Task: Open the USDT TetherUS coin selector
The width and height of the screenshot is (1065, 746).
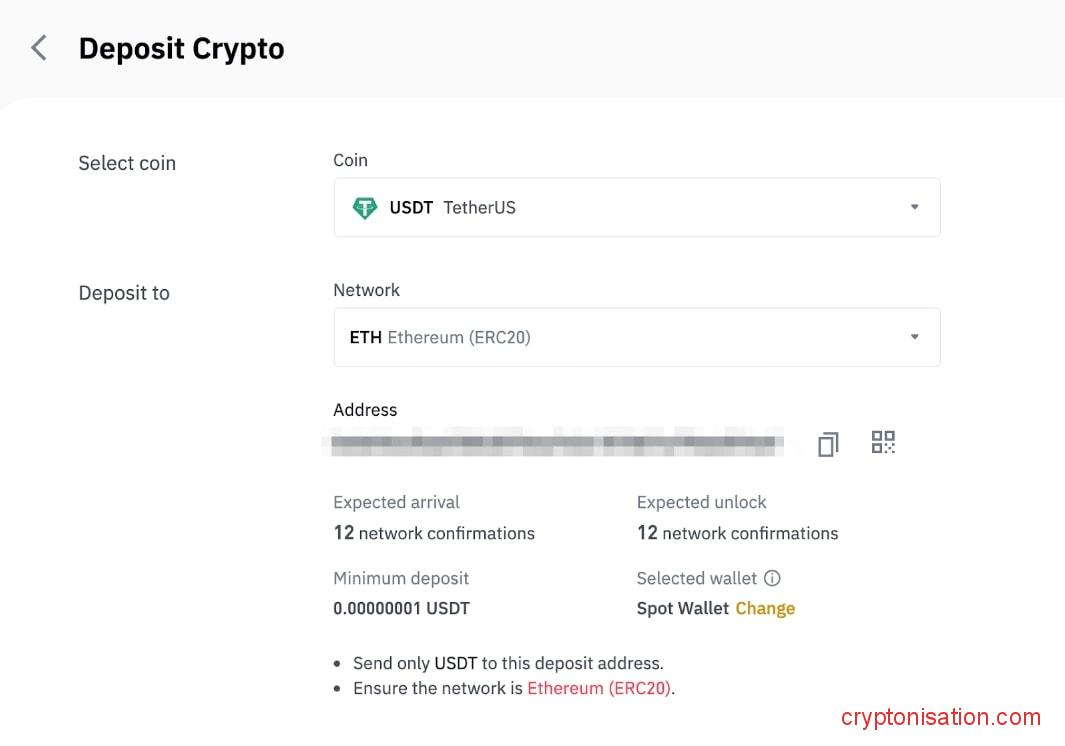Action: pyautogui.click(x=636, y=208)
